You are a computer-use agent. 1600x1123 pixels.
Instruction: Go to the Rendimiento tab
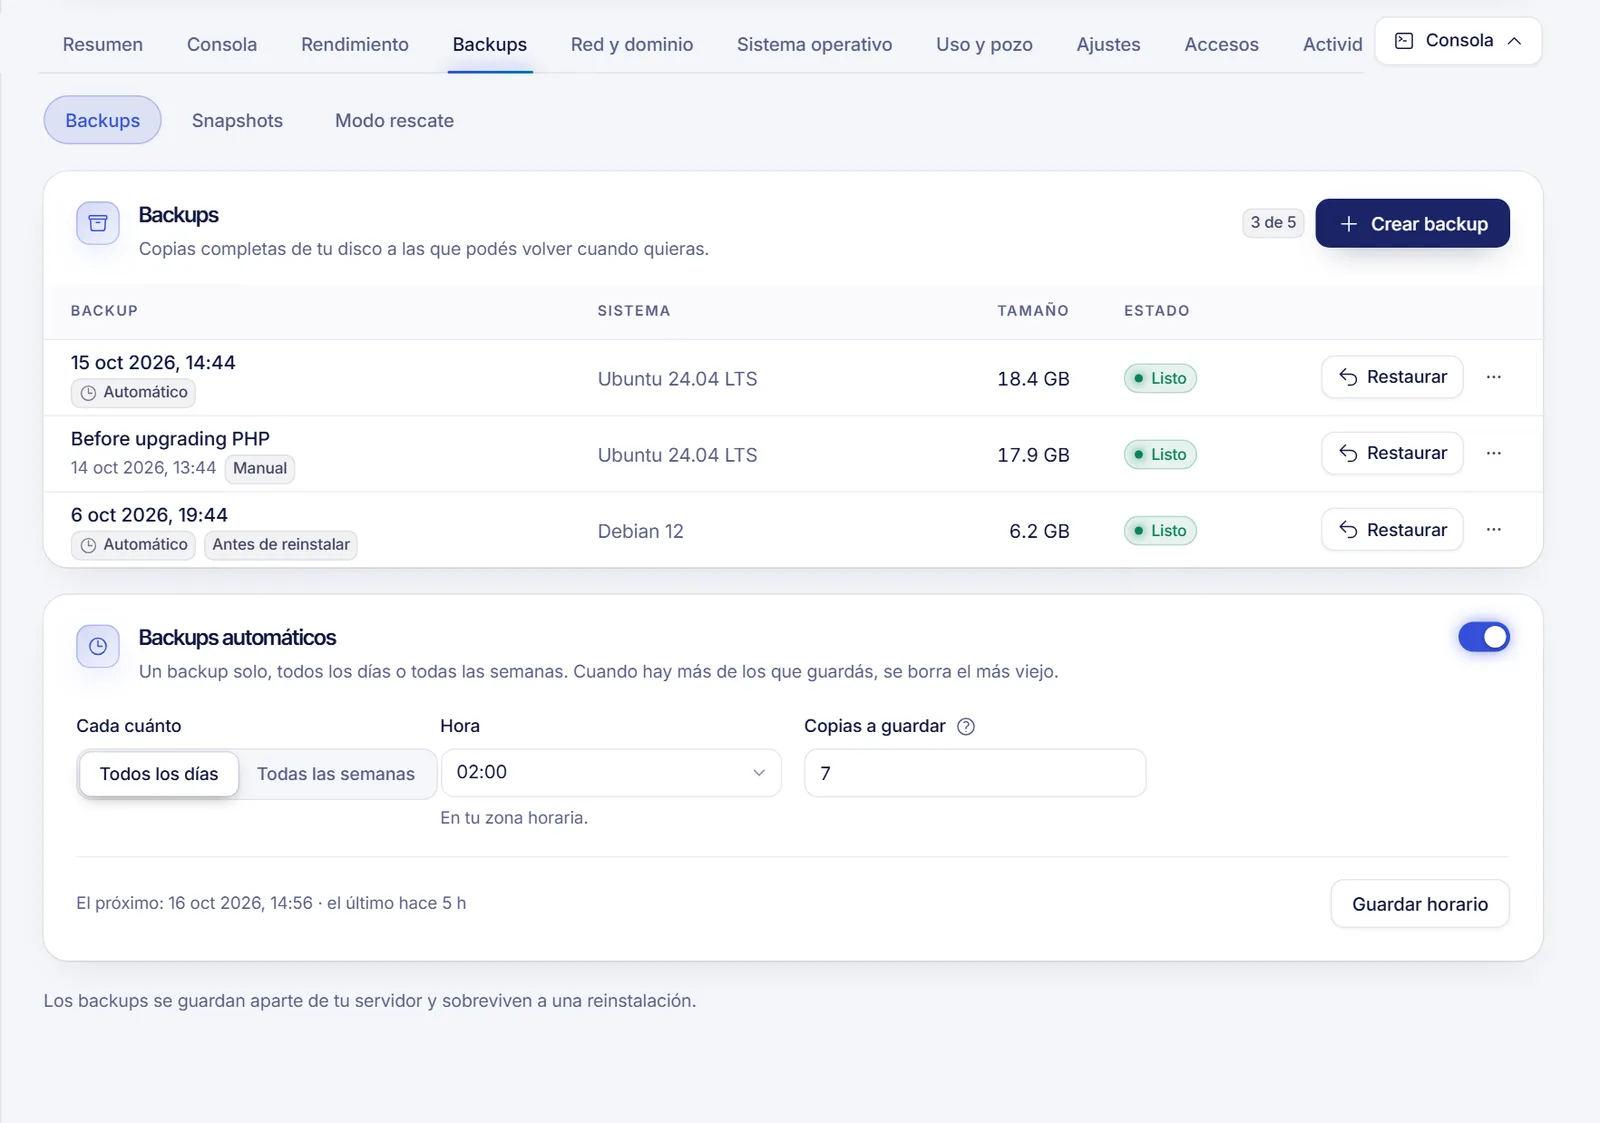[x=355, y=44]
